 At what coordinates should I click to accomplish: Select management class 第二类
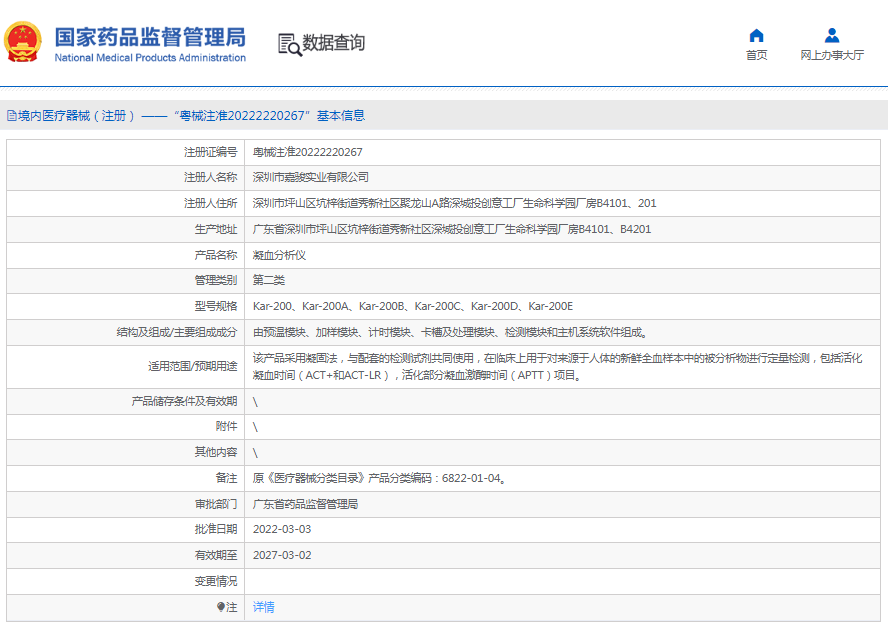click(x=268, y=280)
